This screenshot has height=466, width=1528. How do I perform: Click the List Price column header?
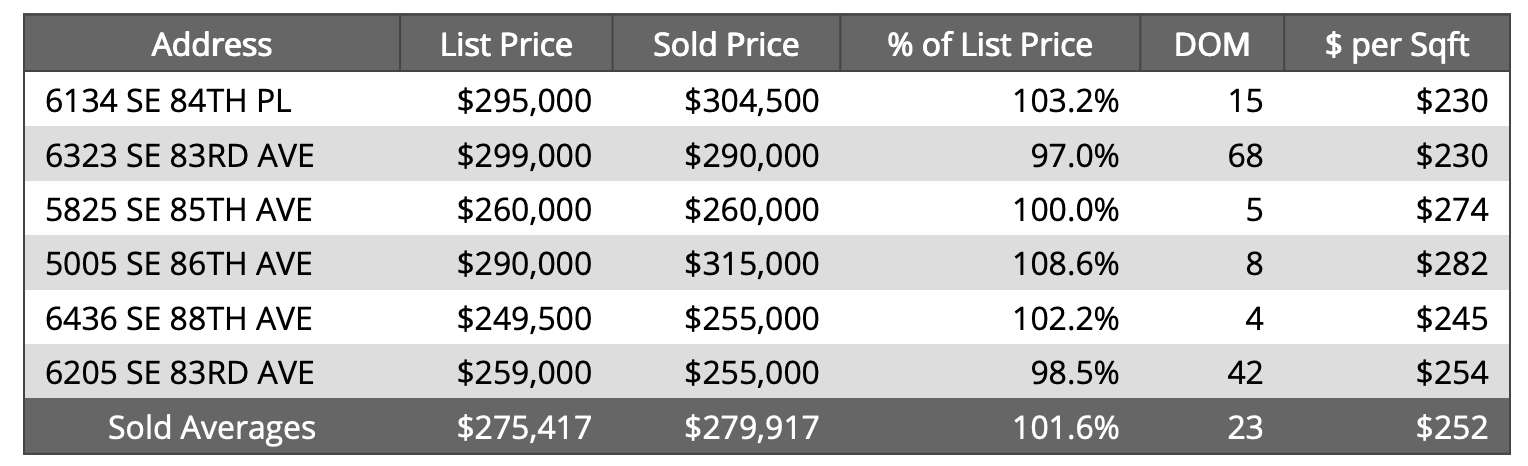tap(506, 45)
